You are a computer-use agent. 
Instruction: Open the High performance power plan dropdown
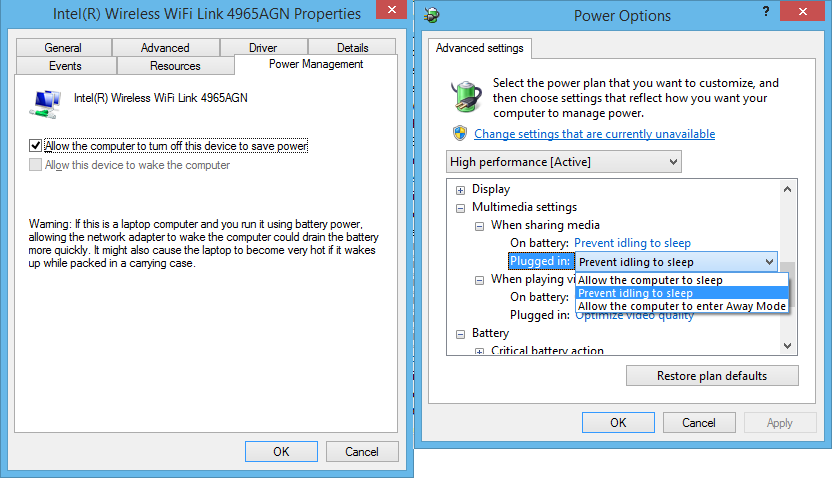[x=564, y=162]
